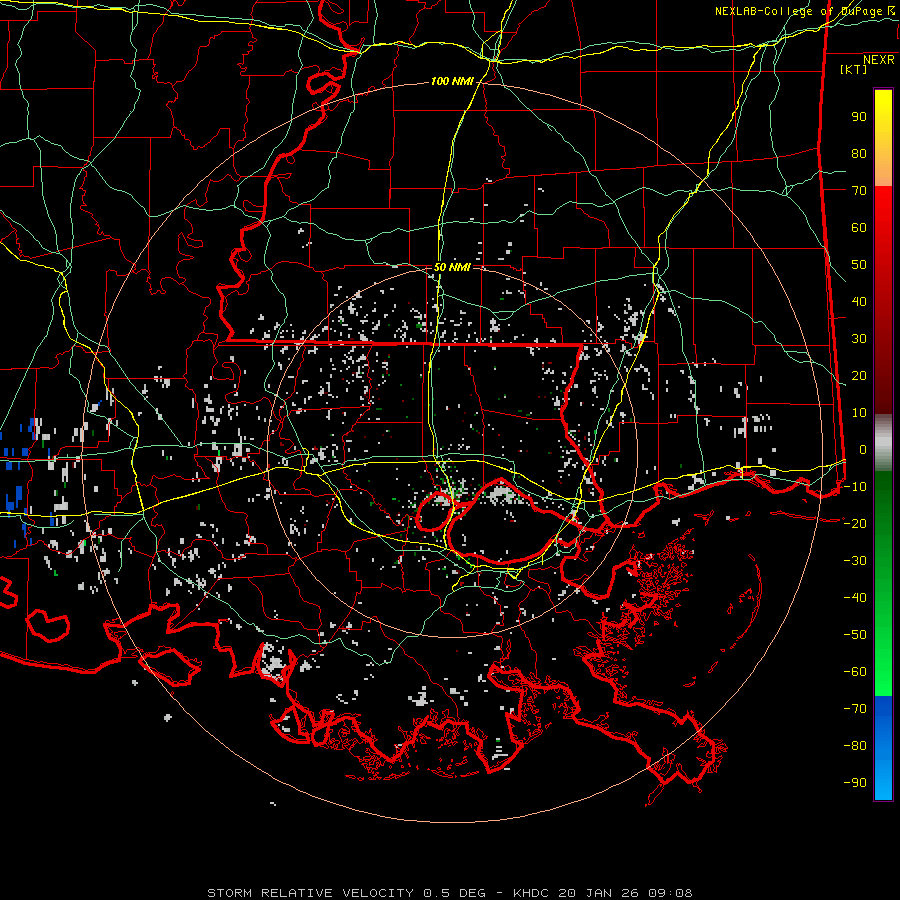900x900 pixels.
Task: Click "STORM RELATIVE VELOCITY" in the bottom caption
Action: pos(310,893)
